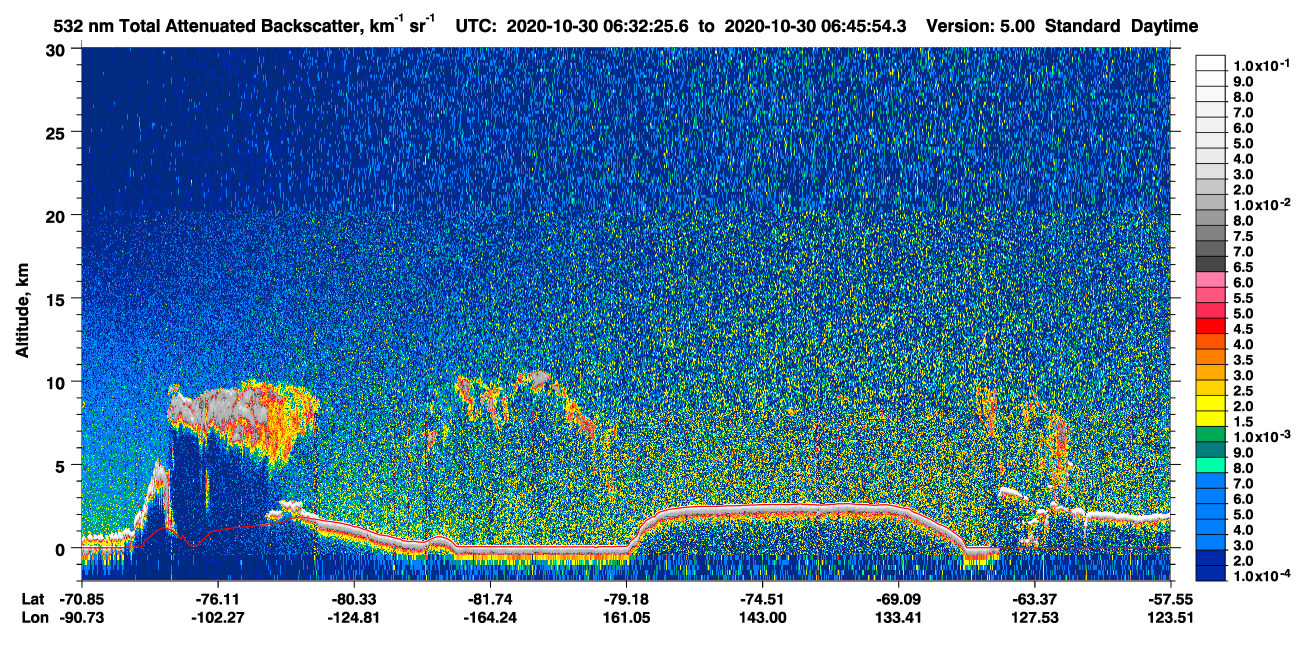The height and width of the screenshot is (667, 1300).
Task: Click the 'Lon' row label
Action: pyautogui.click(x=34, y=618)
